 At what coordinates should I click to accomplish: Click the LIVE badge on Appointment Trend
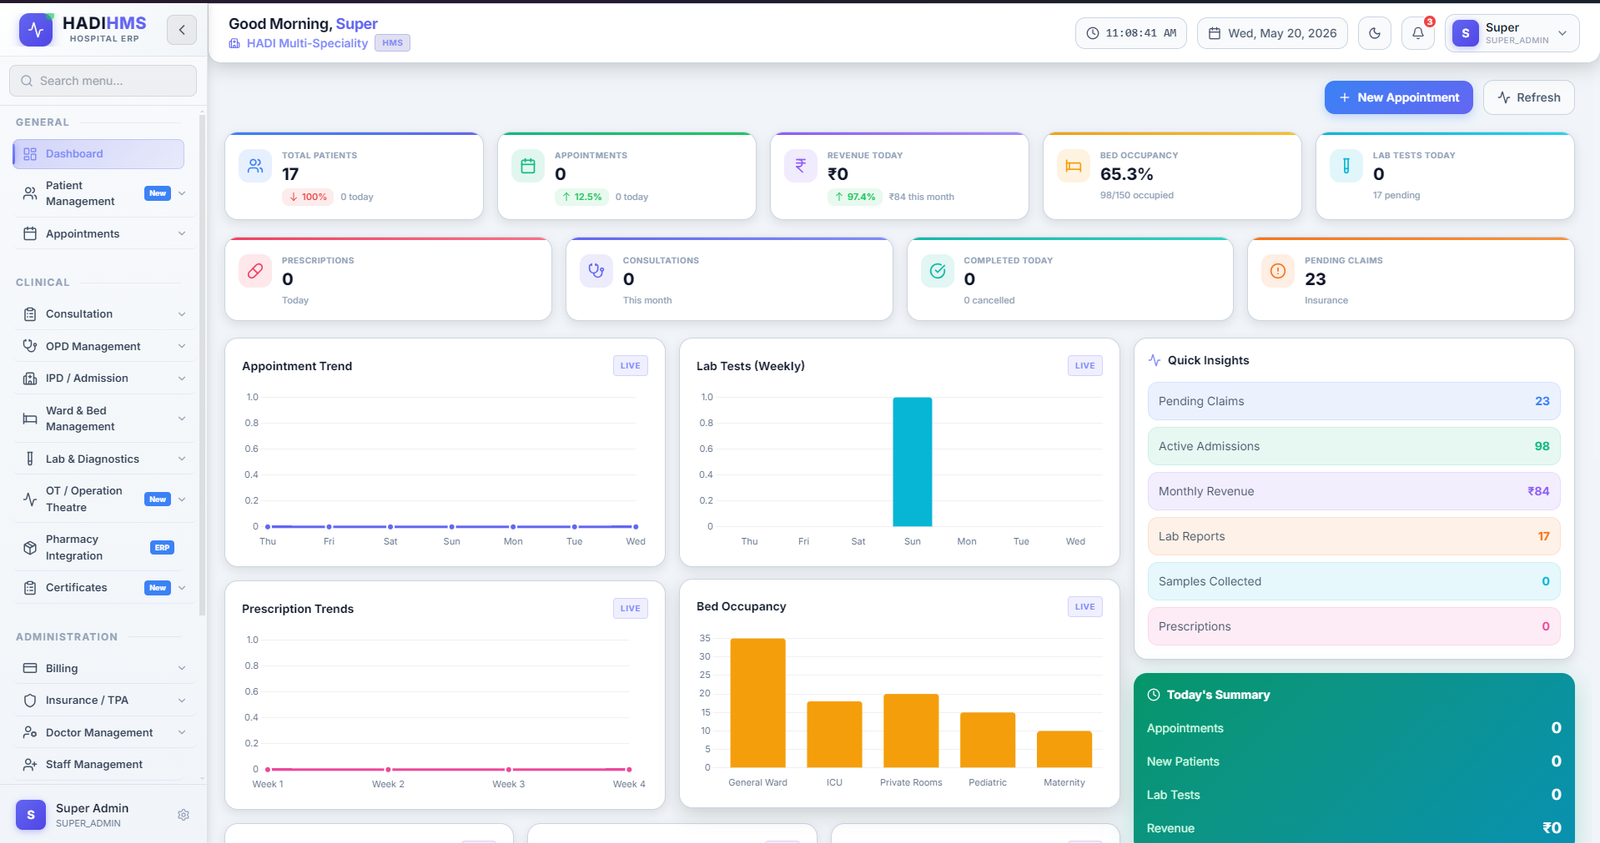click(x=630, y=365)
